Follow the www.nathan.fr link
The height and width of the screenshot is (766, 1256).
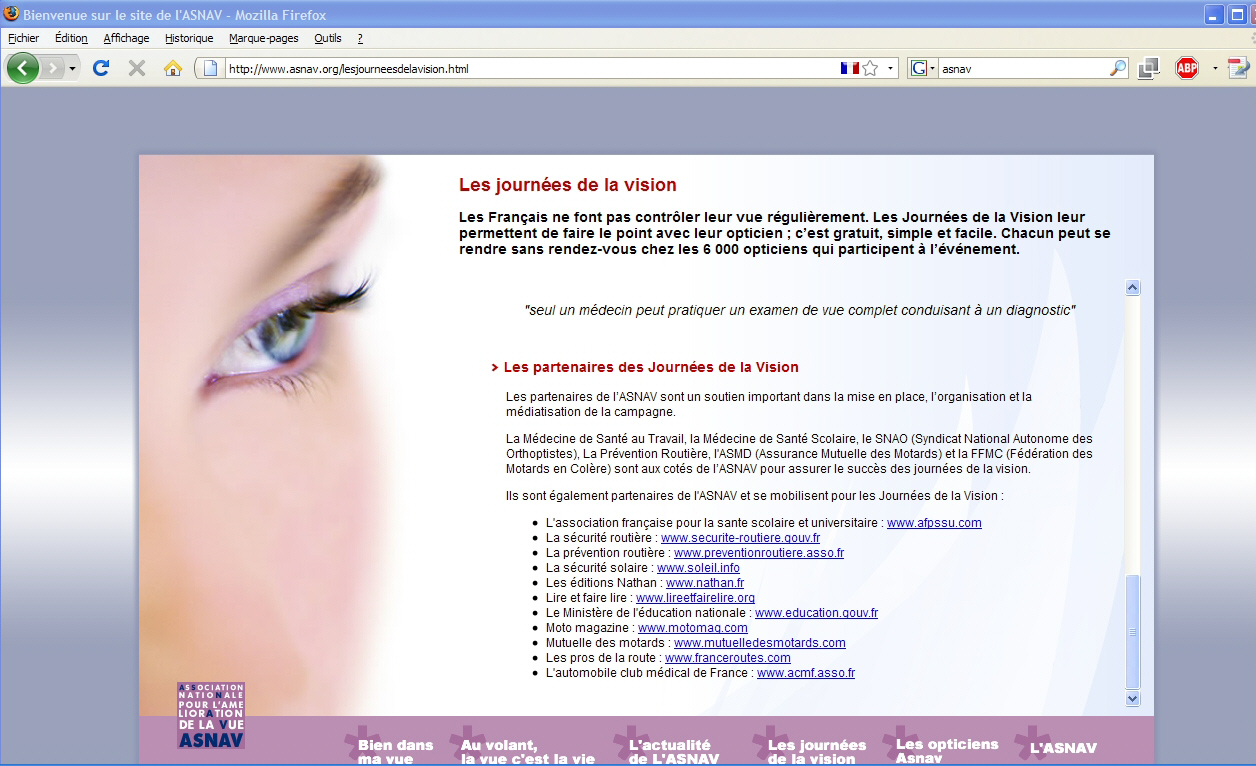[705, 583]
